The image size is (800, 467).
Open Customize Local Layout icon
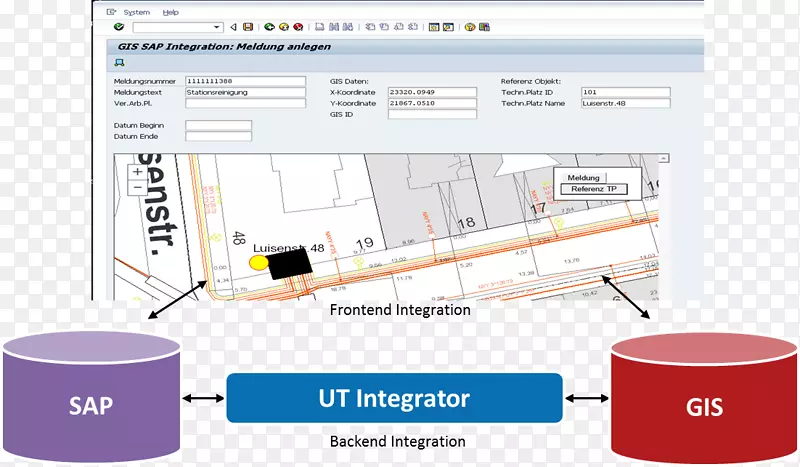pos(484,27)
